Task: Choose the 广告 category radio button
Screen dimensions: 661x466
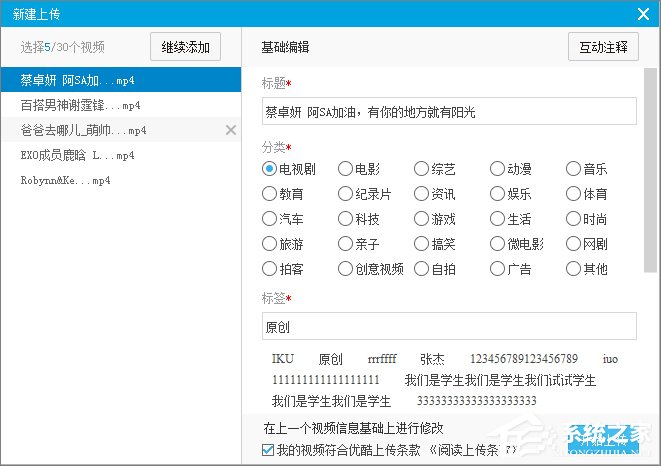Action: pyautogui.click(x=497, y=269)
